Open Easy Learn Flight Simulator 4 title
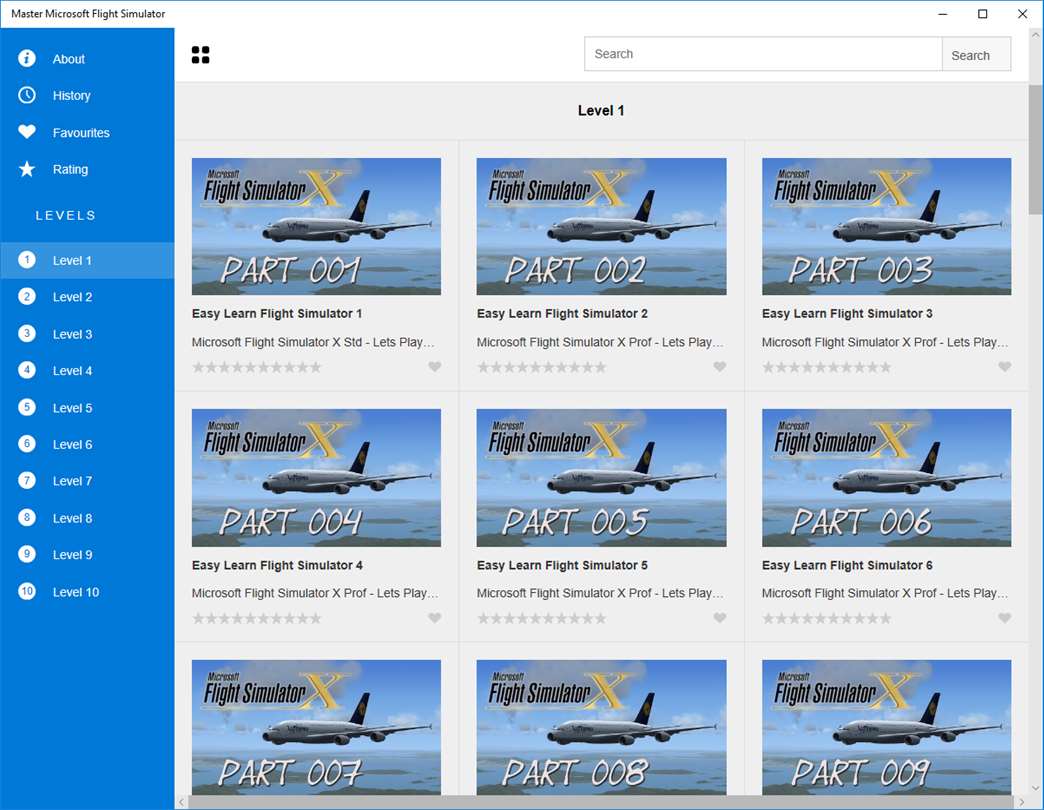 coord(277,565)
